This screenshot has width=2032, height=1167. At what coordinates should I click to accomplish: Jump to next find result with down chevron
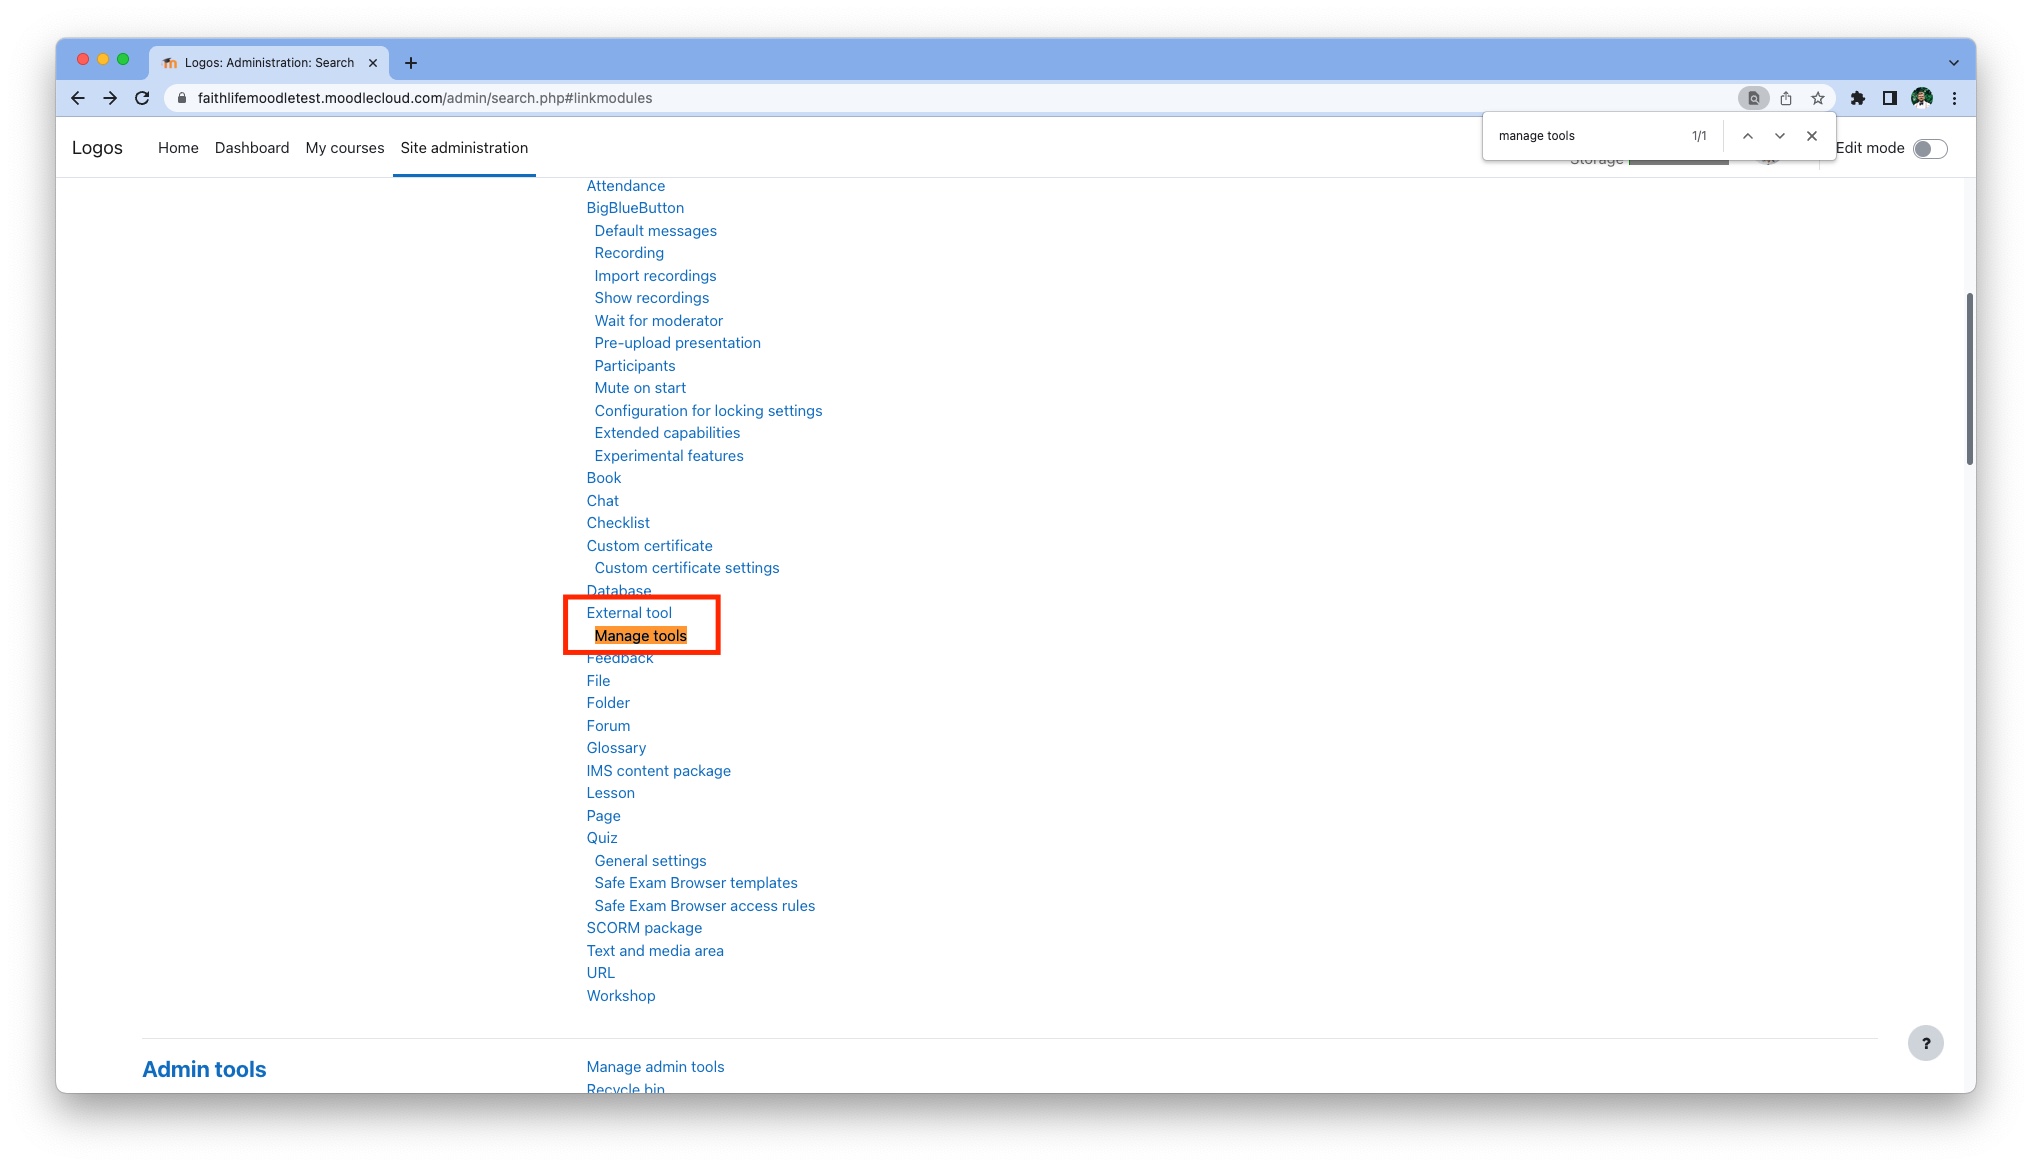[x=1780, y=135]
